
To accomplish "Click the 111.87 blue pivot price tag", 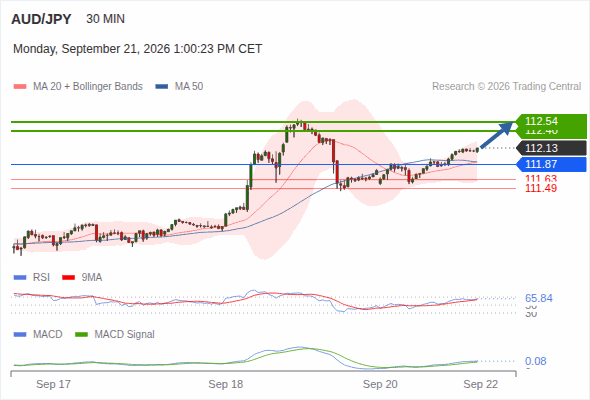I will coord(551,164).
